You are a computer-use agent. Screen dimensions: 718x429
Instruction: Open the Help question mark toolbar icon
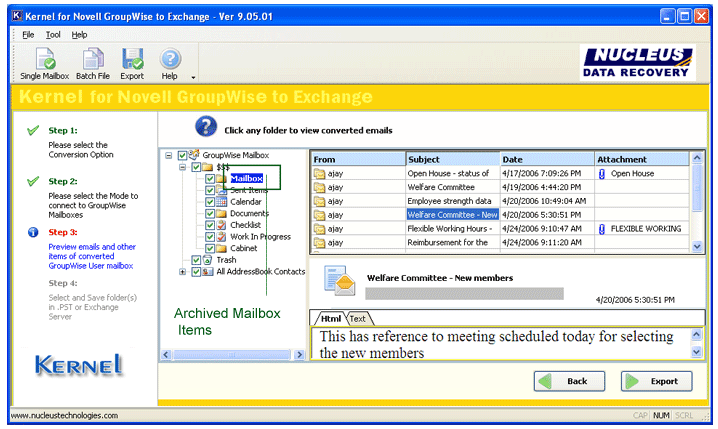click(x=170, y=59)
